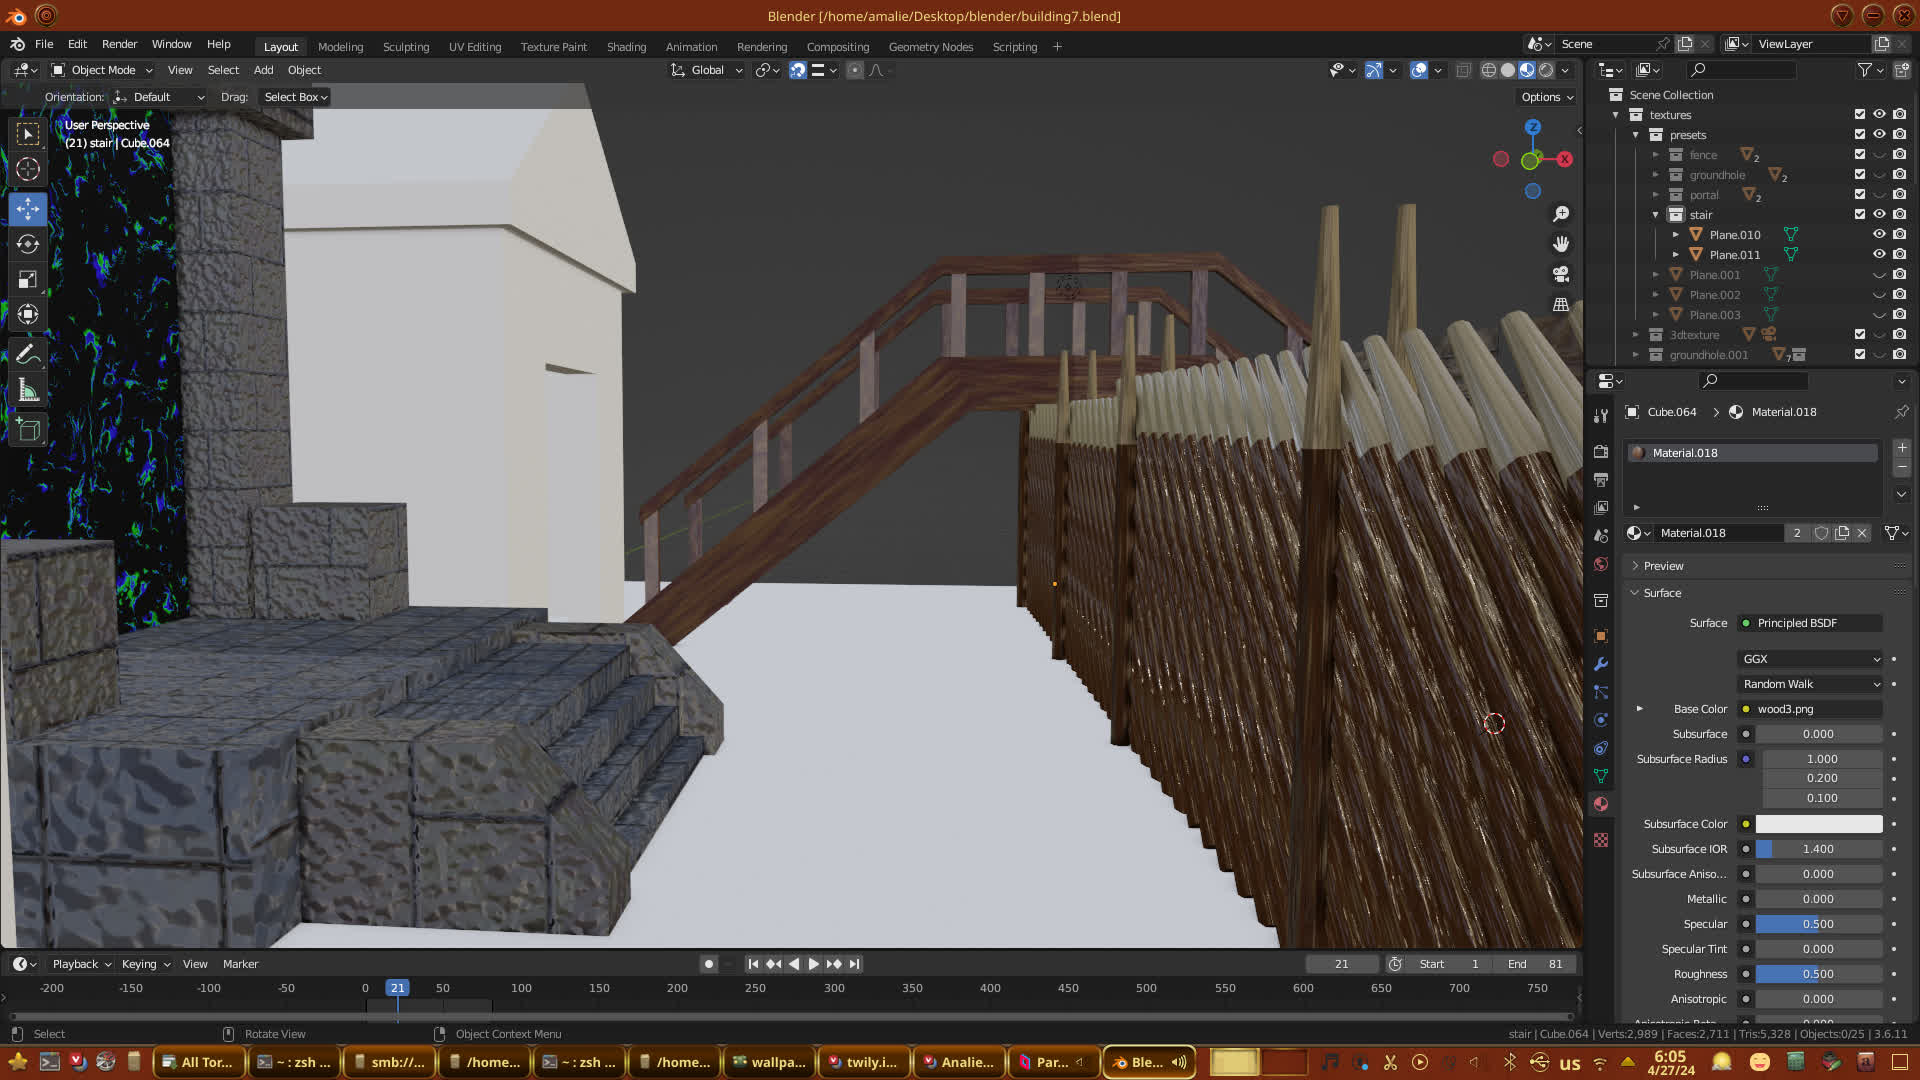This screenshot has width=1920, height=1080.
Task: Activate the Add Cube tool
Action: (x=28, y=430)
